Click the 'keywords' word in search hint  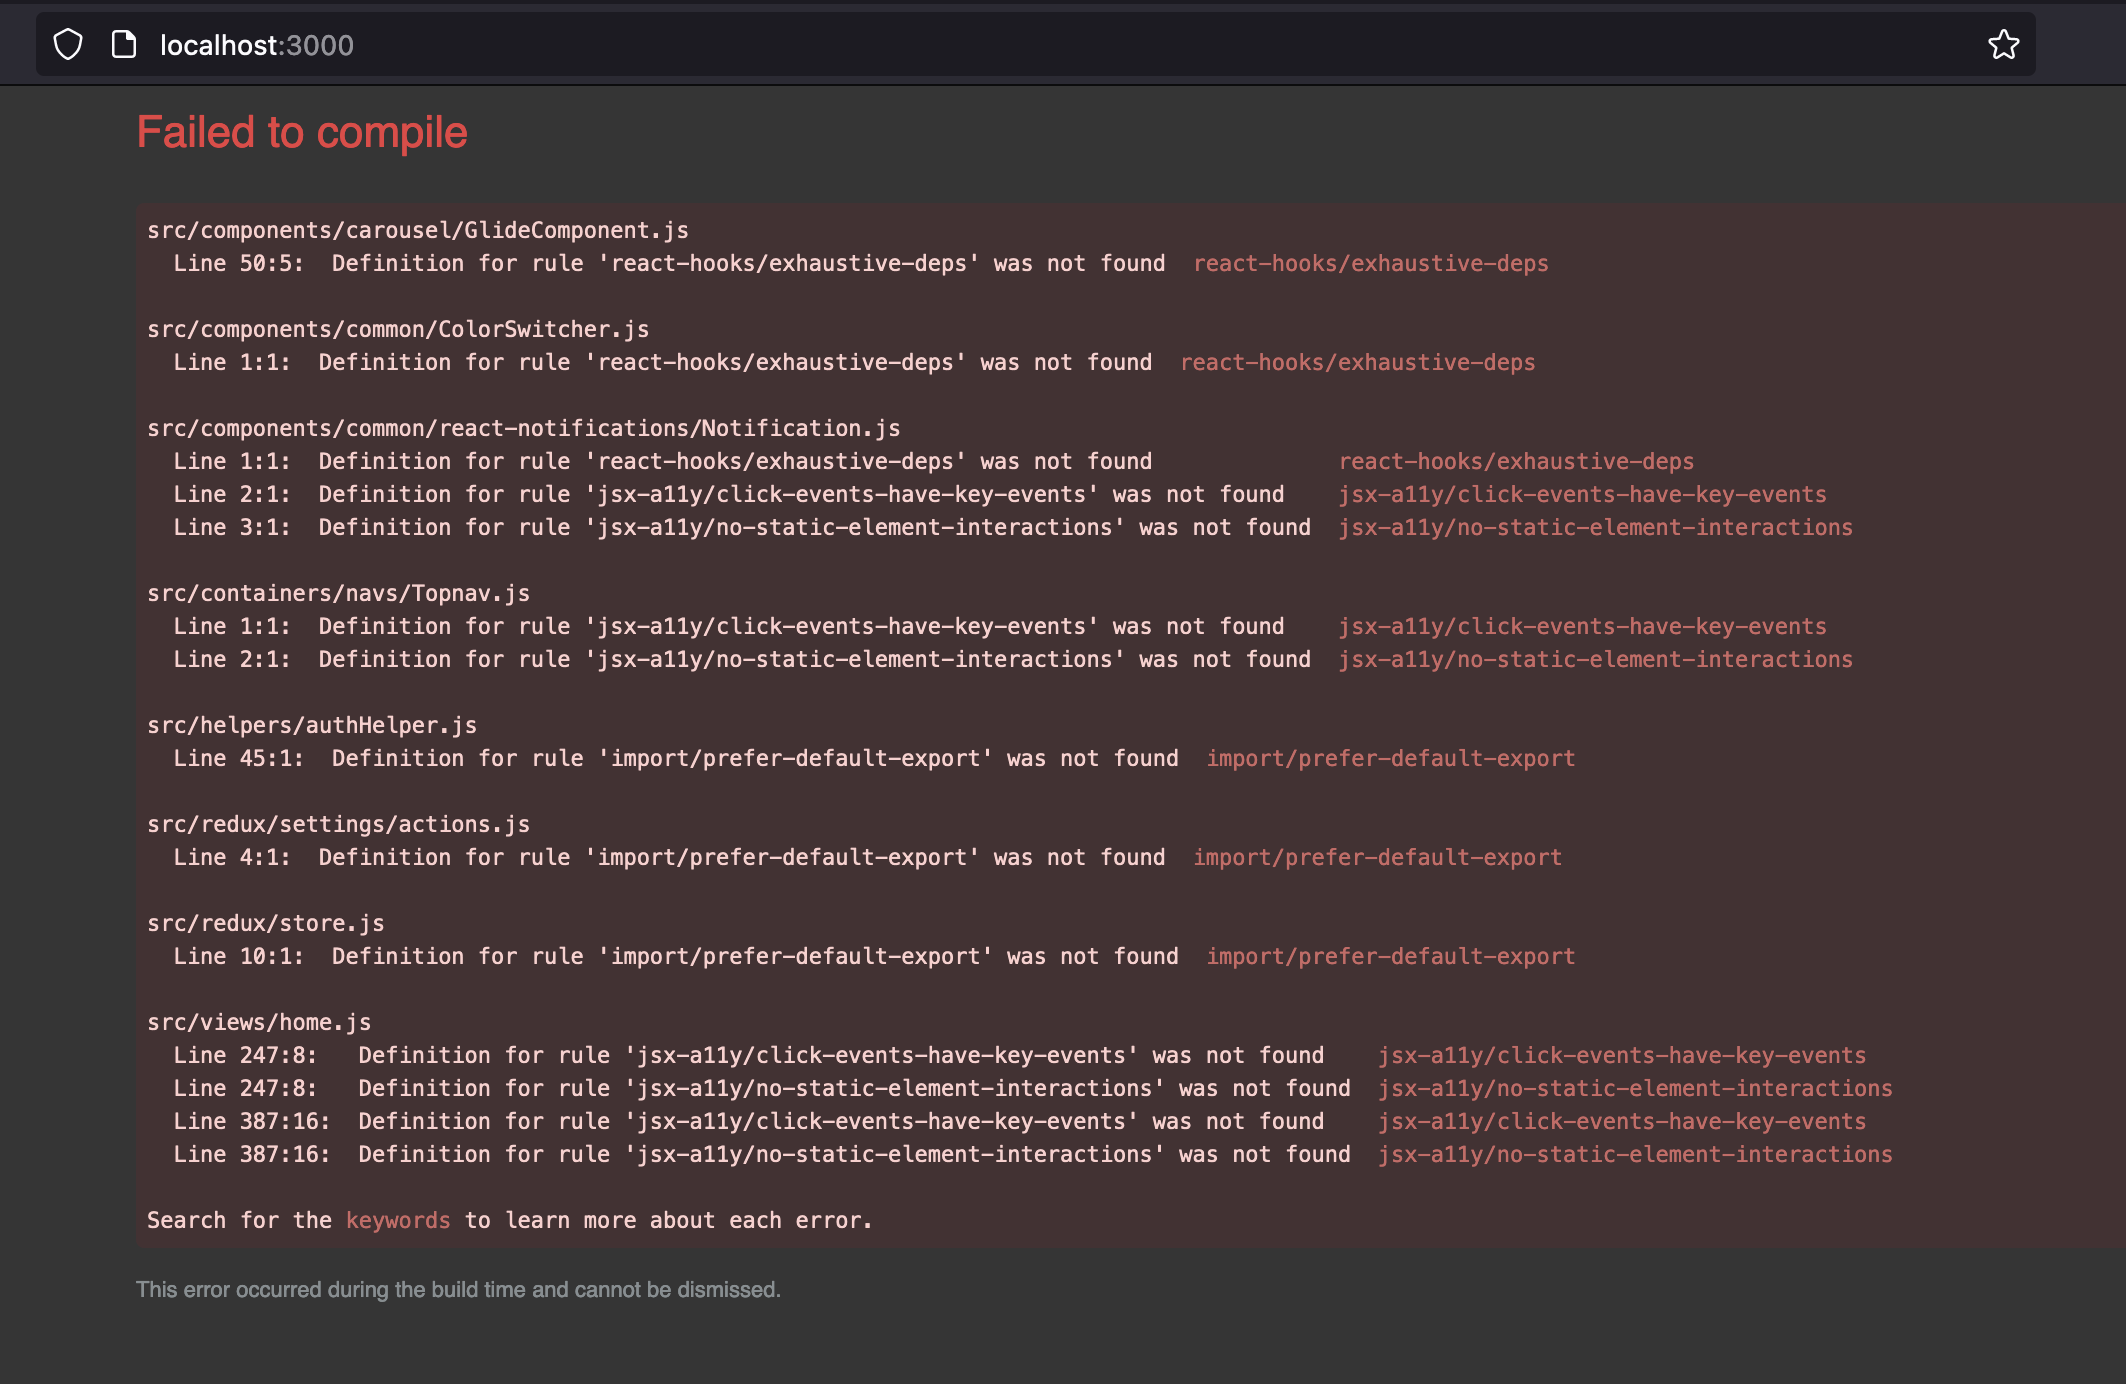click(x=398, y=1221)
